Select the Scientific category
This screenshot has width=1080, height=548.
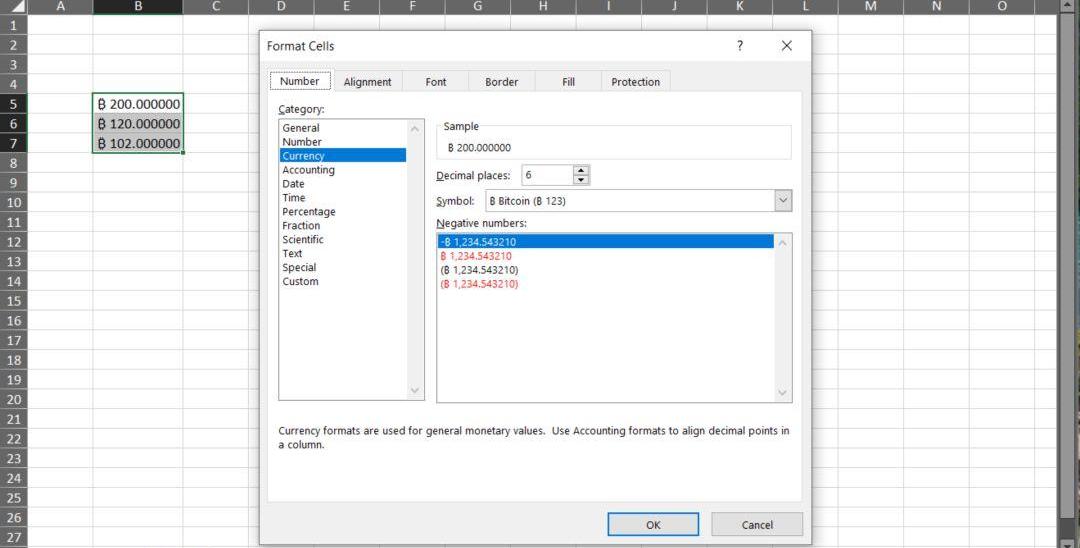[x=343, y=240]
